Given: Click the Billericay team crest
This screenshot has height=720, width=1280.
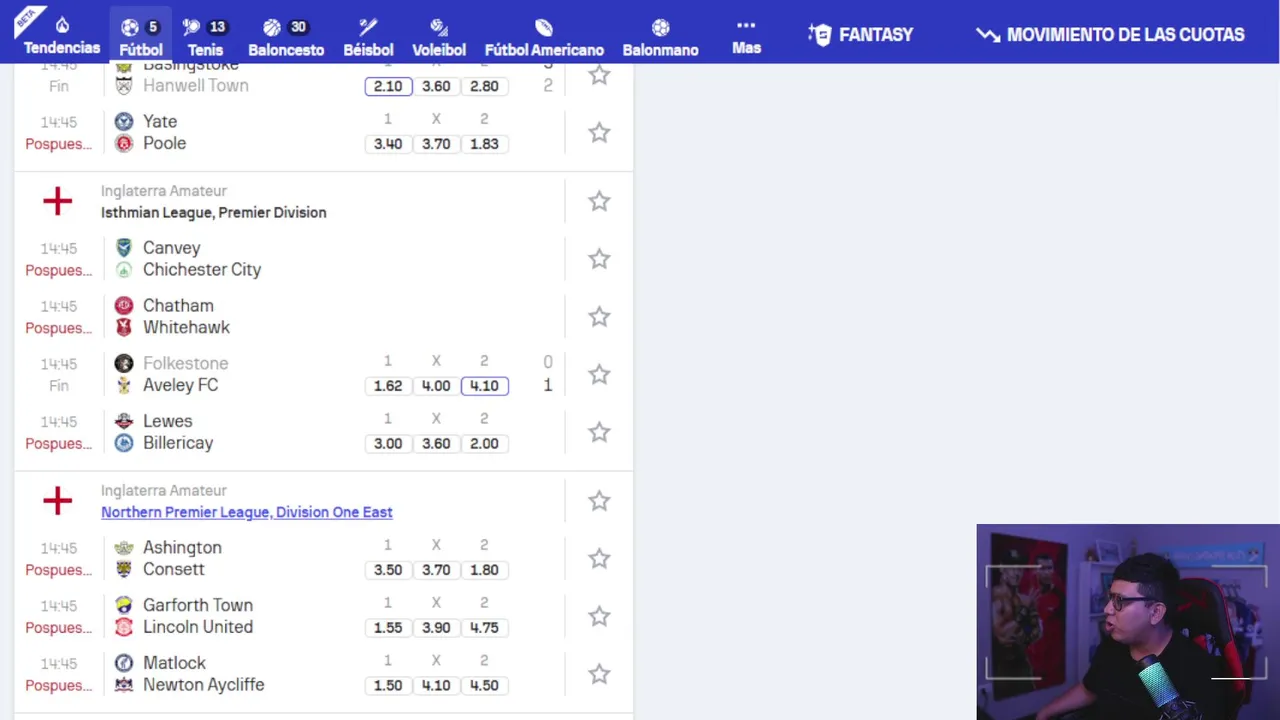Looking at the screenshot, I should point(124,443).
